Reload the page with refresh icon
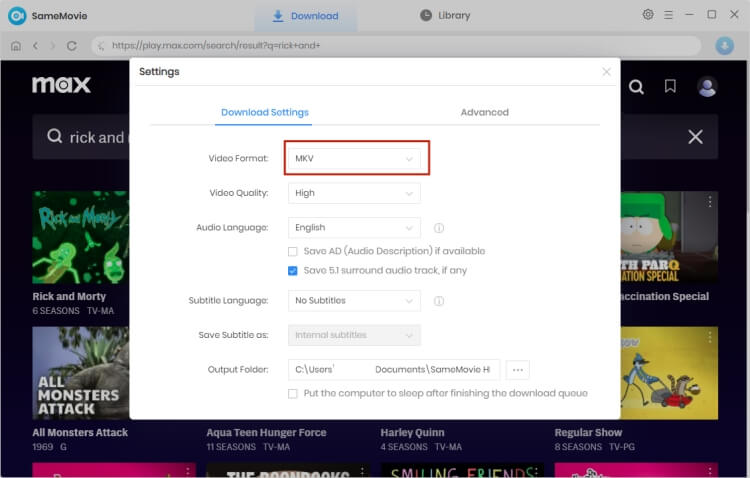Image resolution: width=750 pixels, height=478 pixels. pos(72,46)
